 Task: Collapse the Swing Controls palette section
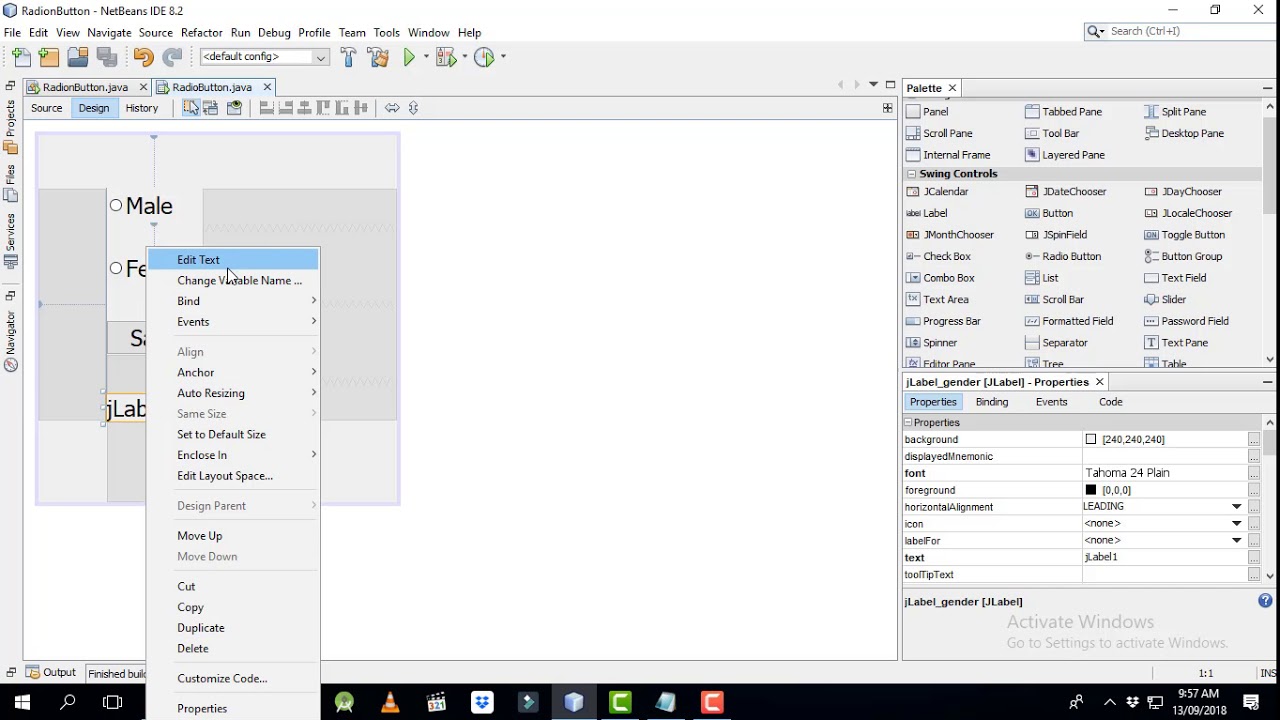tap(911, 174)
